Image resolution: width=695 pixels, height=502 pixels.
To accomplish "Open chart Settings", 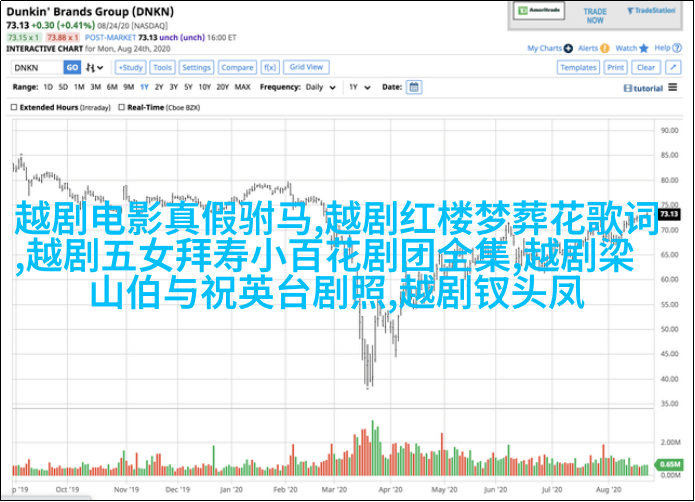I will point(196,67).
